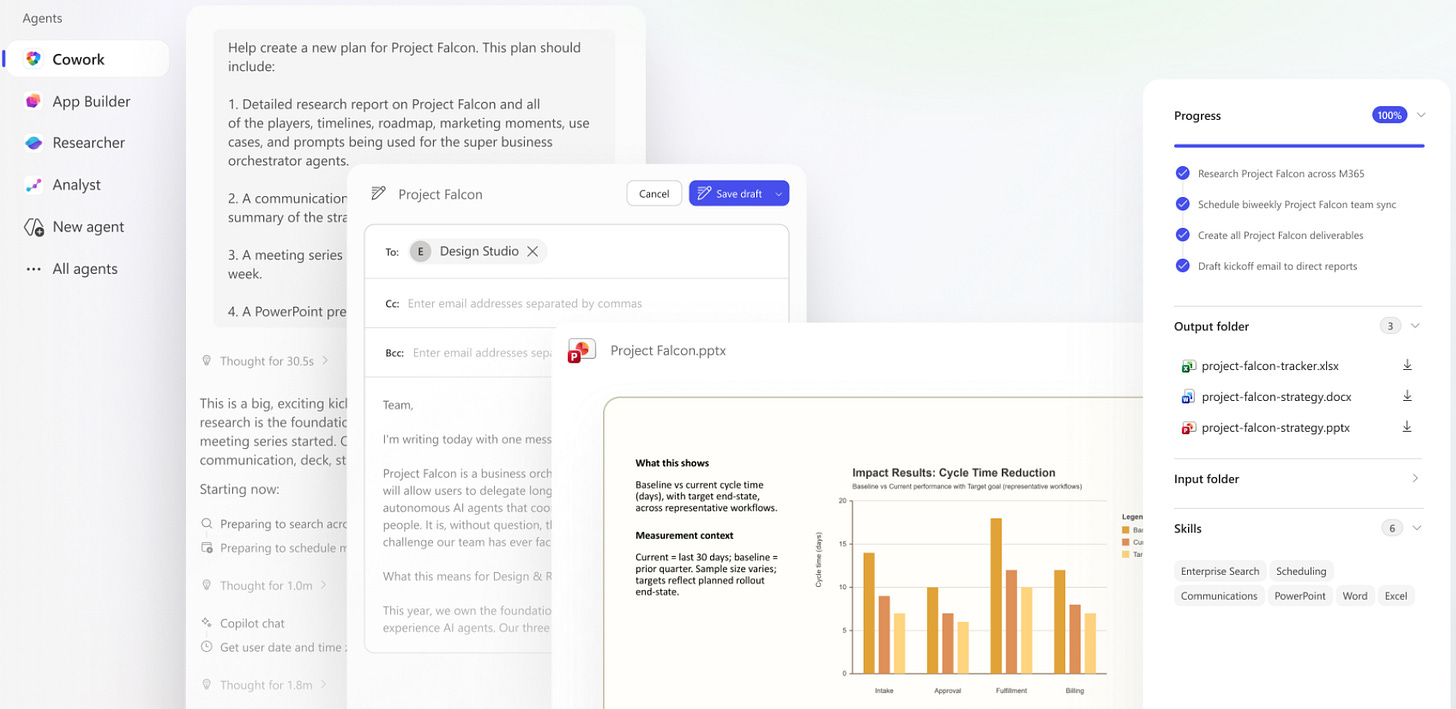Toggle 'Draft kickoff email to direct reports' check

click(x=1183, y=266)
